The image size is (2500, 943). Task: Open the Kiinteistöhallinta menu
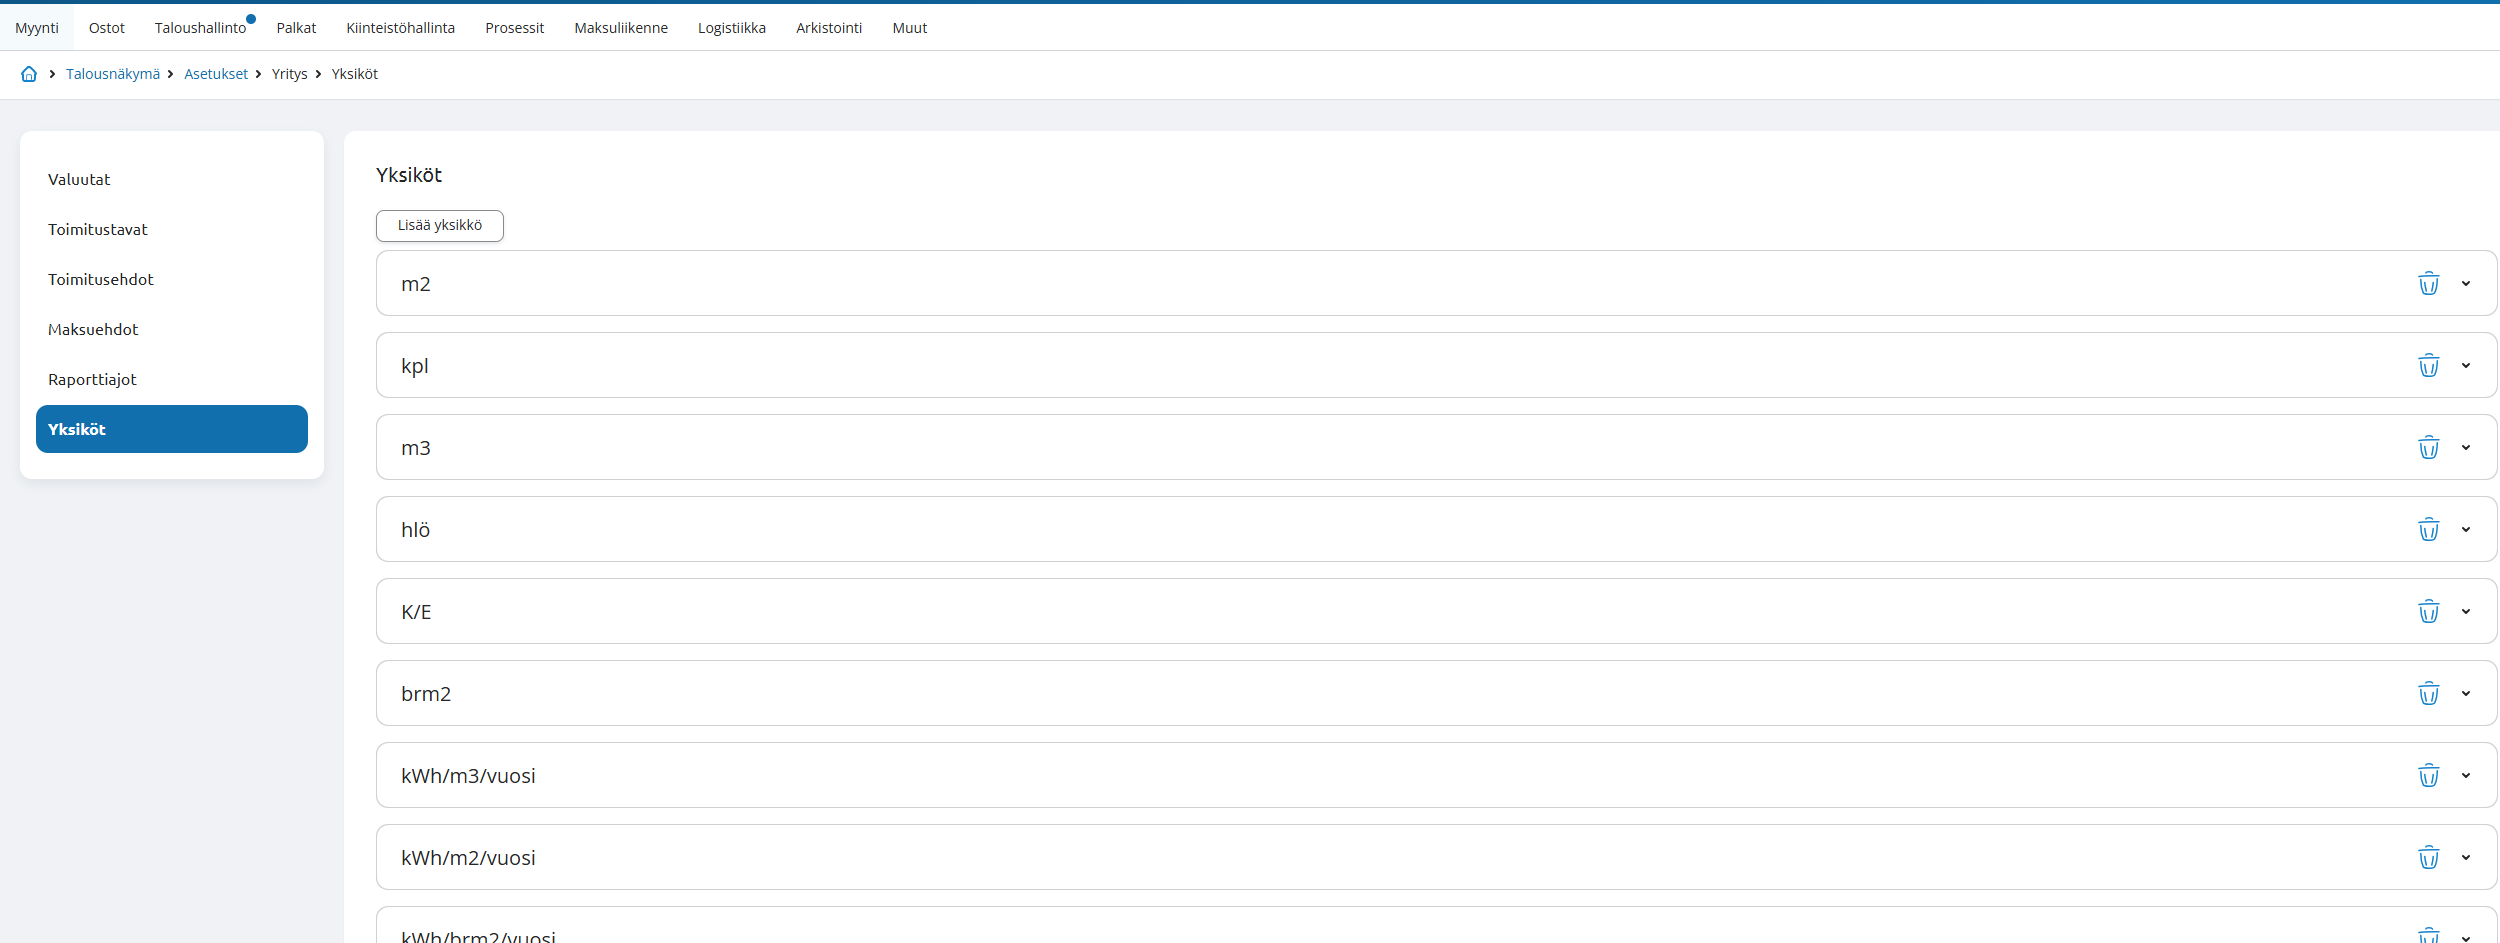(400, 28)
